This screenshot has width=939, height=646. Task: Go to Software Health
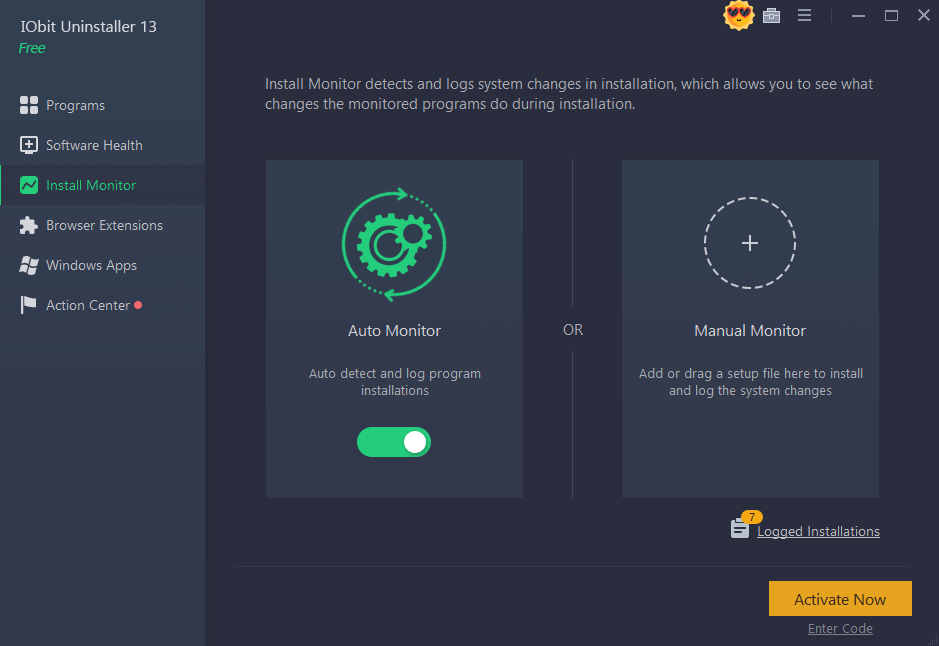[x=102, y=145]
